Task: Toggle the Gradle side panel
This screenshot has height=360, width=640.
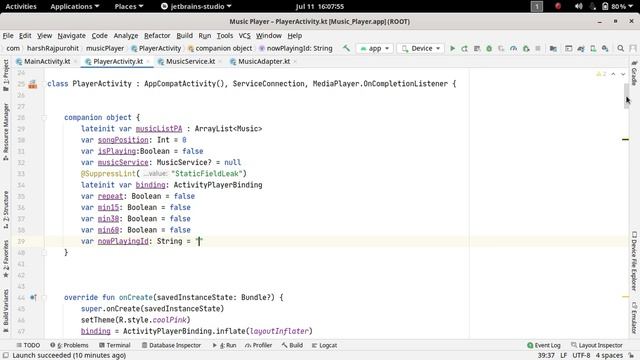Action: tap(634, 73)
